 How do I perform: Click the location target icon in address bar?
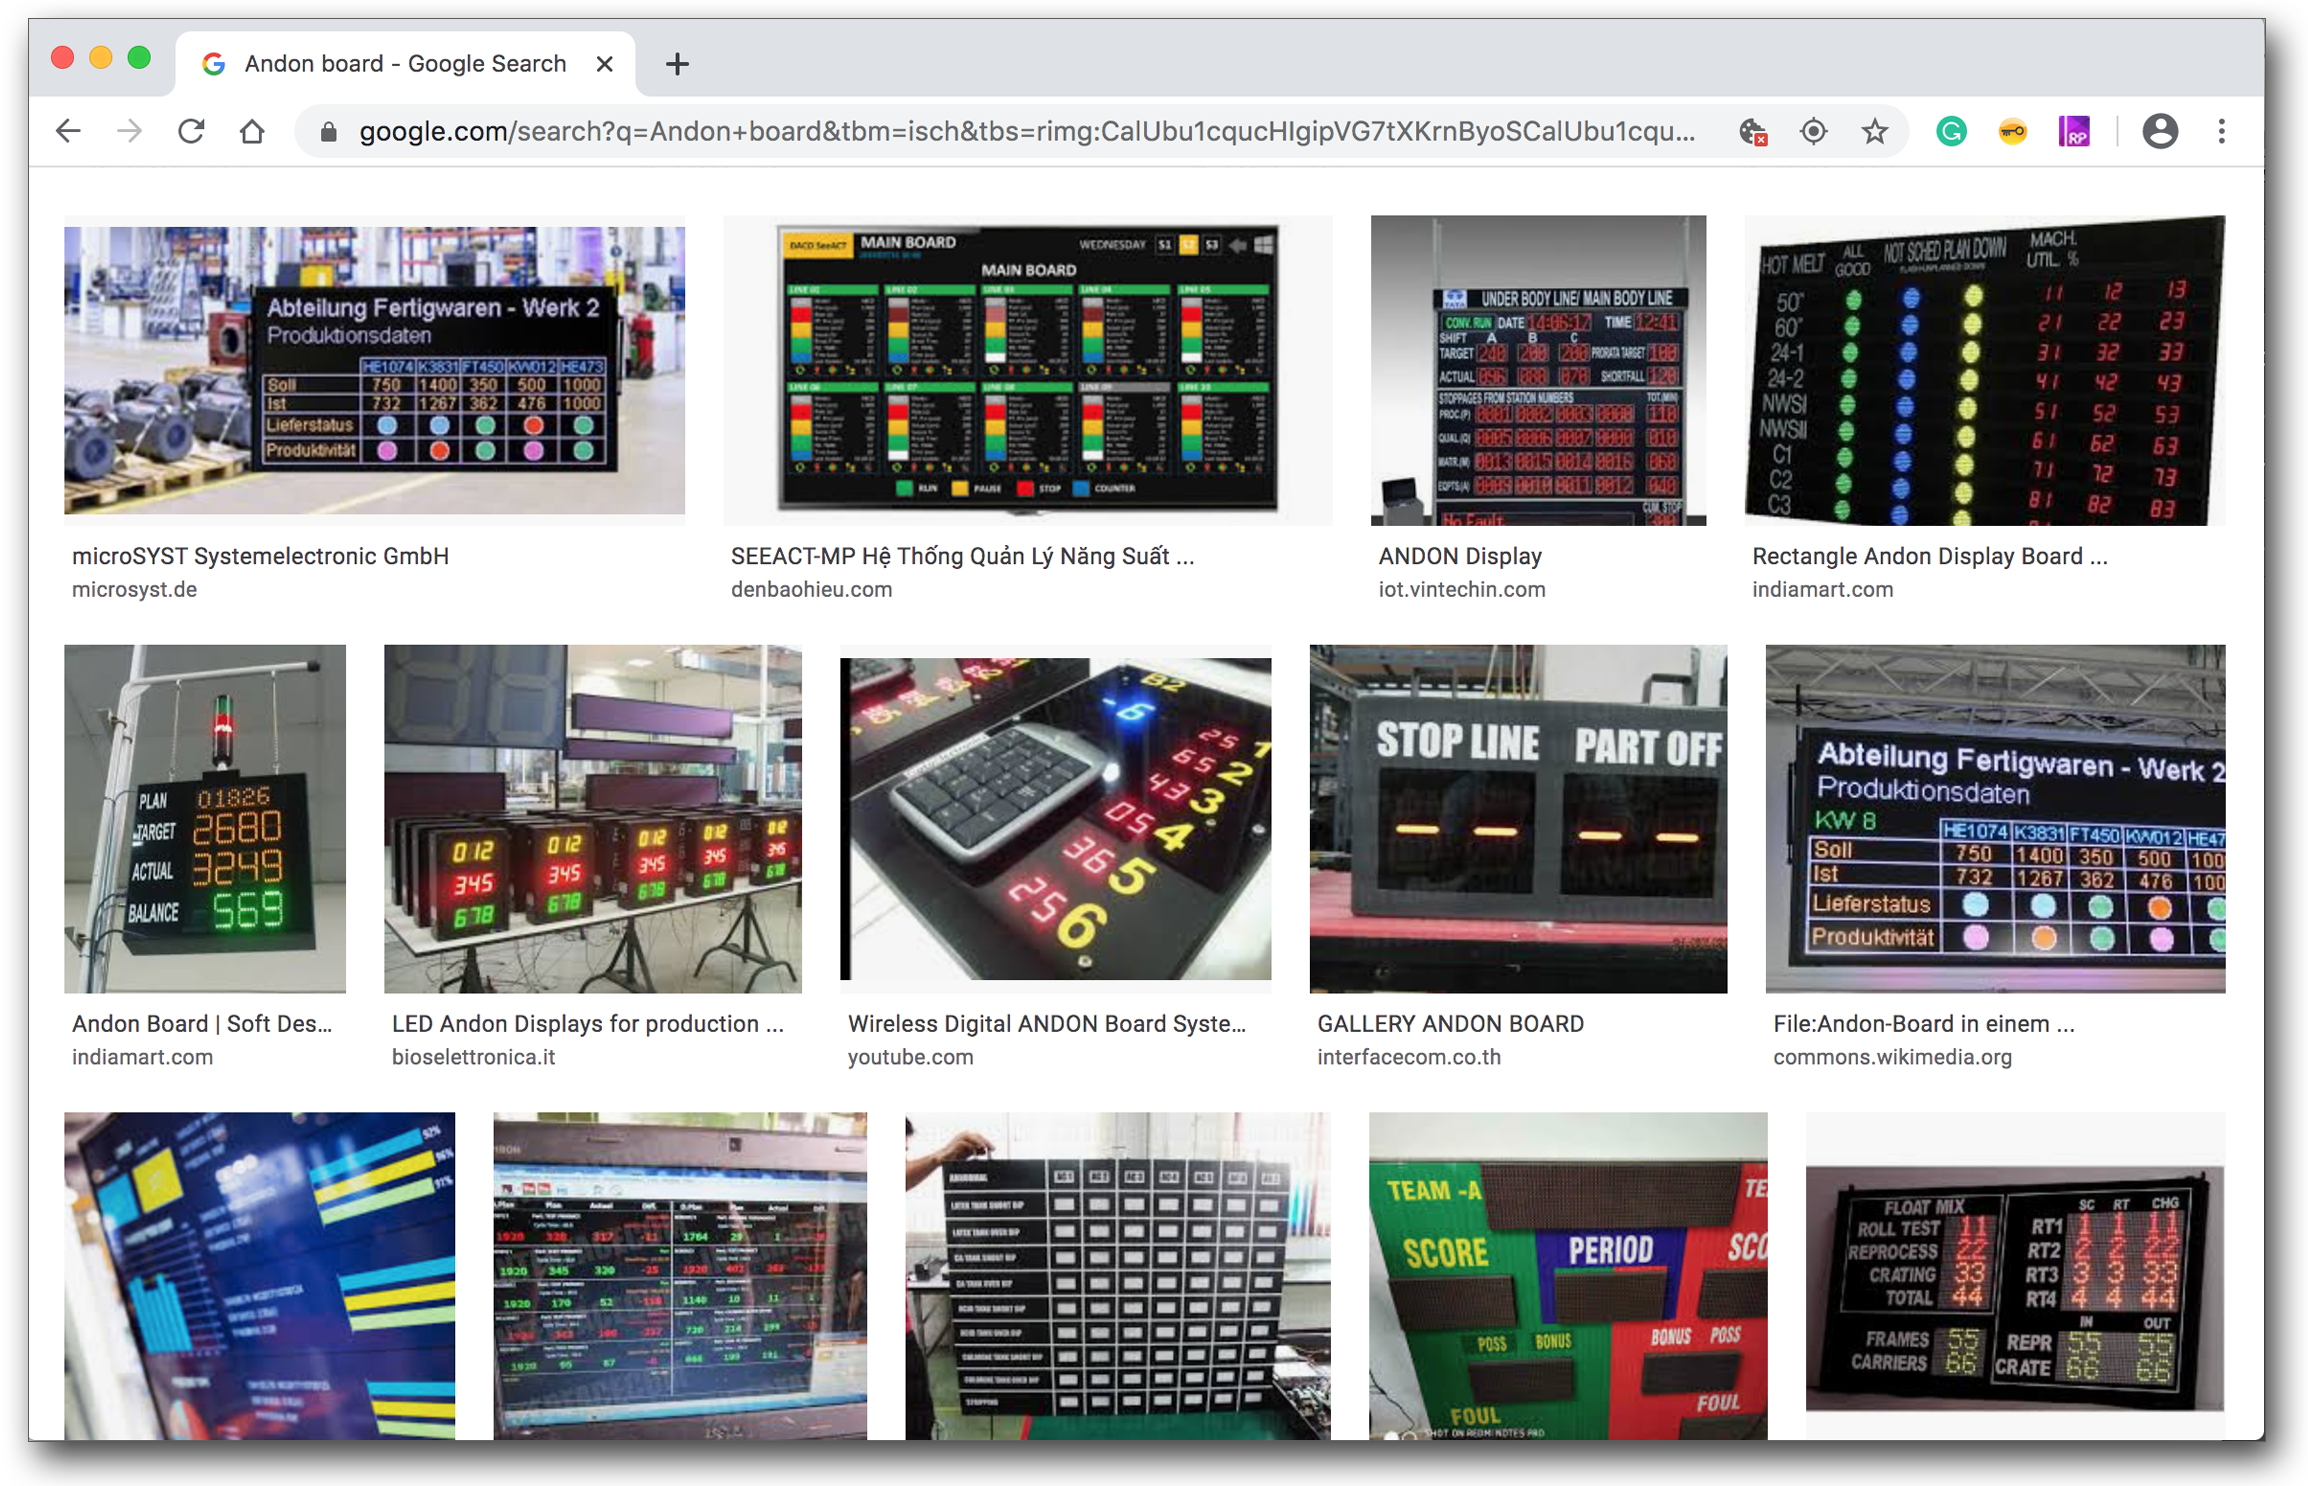(x=1813, y=131)
